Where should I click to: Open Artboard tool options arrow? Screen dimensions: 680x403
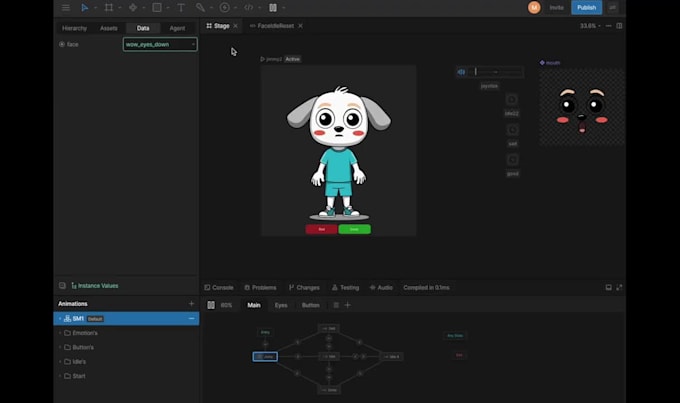[x=120, y=8]
